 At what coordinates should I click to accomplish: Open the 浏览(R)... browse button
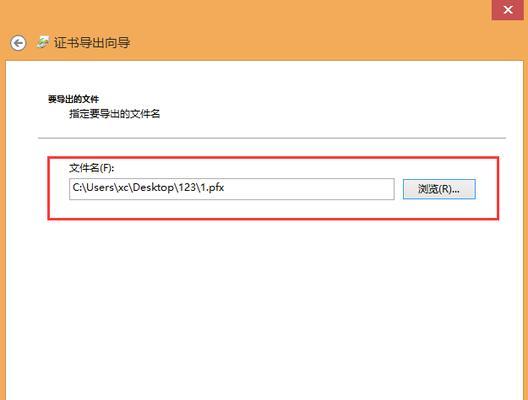tap(439, 189)
